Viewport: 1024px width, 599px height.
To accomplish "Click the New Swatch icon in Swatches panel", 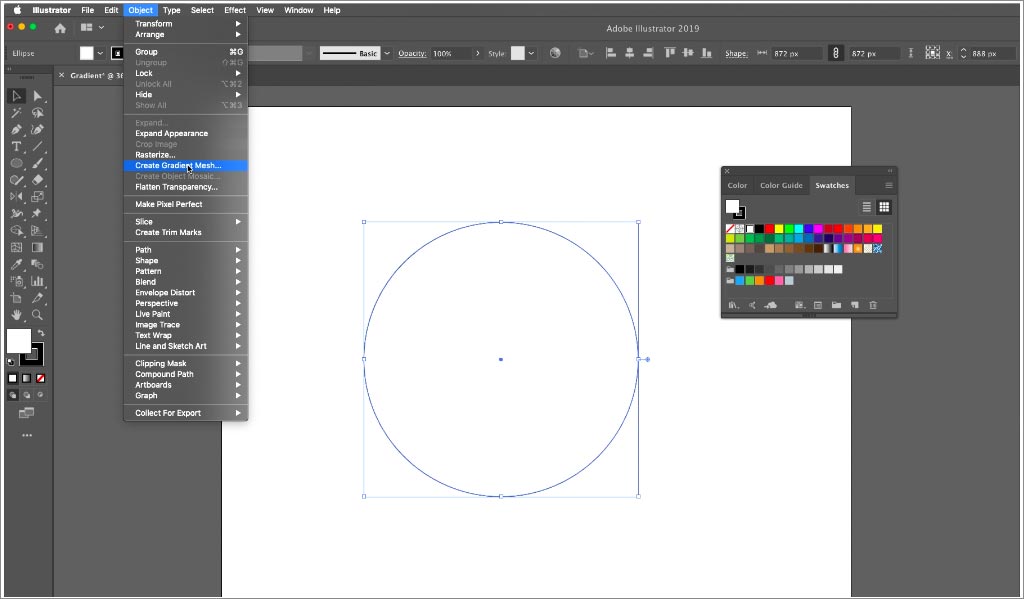I will [x=853, y=304].
